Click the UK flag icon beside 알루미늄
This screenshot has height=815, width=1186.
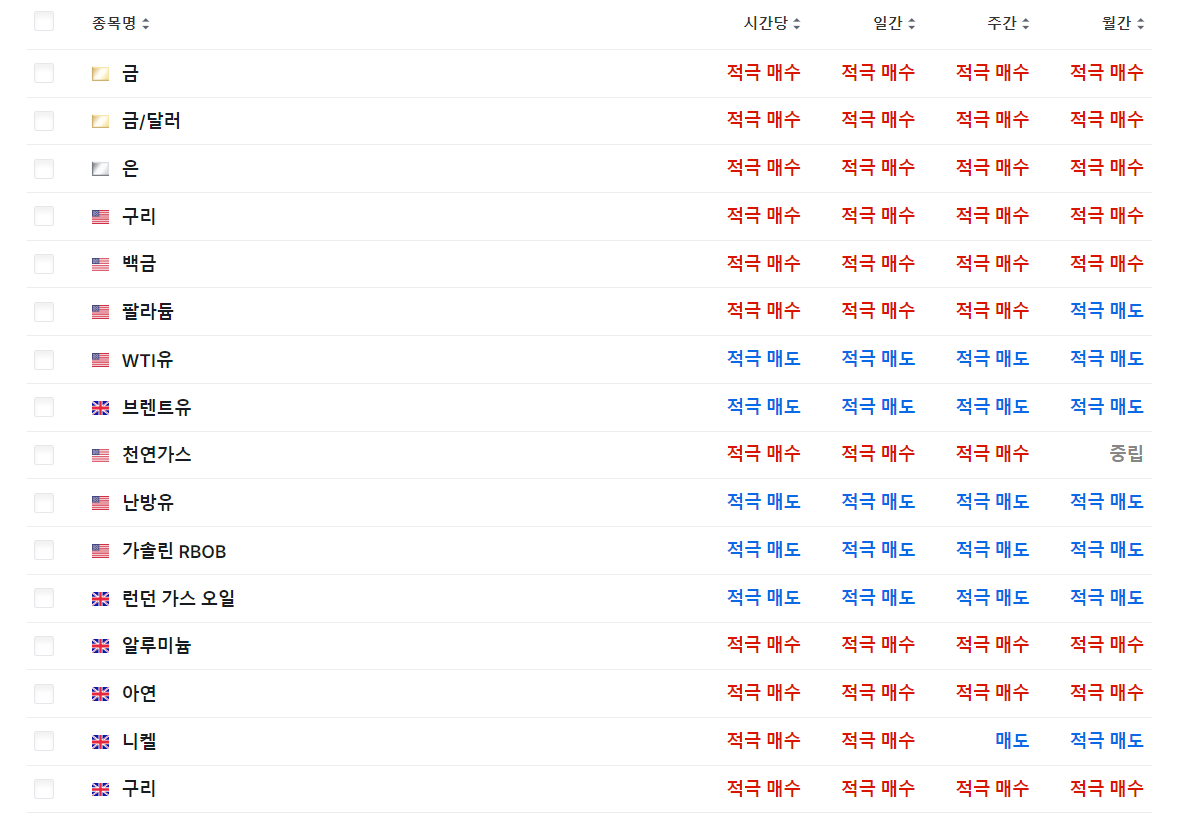click(x=100, y=646)
